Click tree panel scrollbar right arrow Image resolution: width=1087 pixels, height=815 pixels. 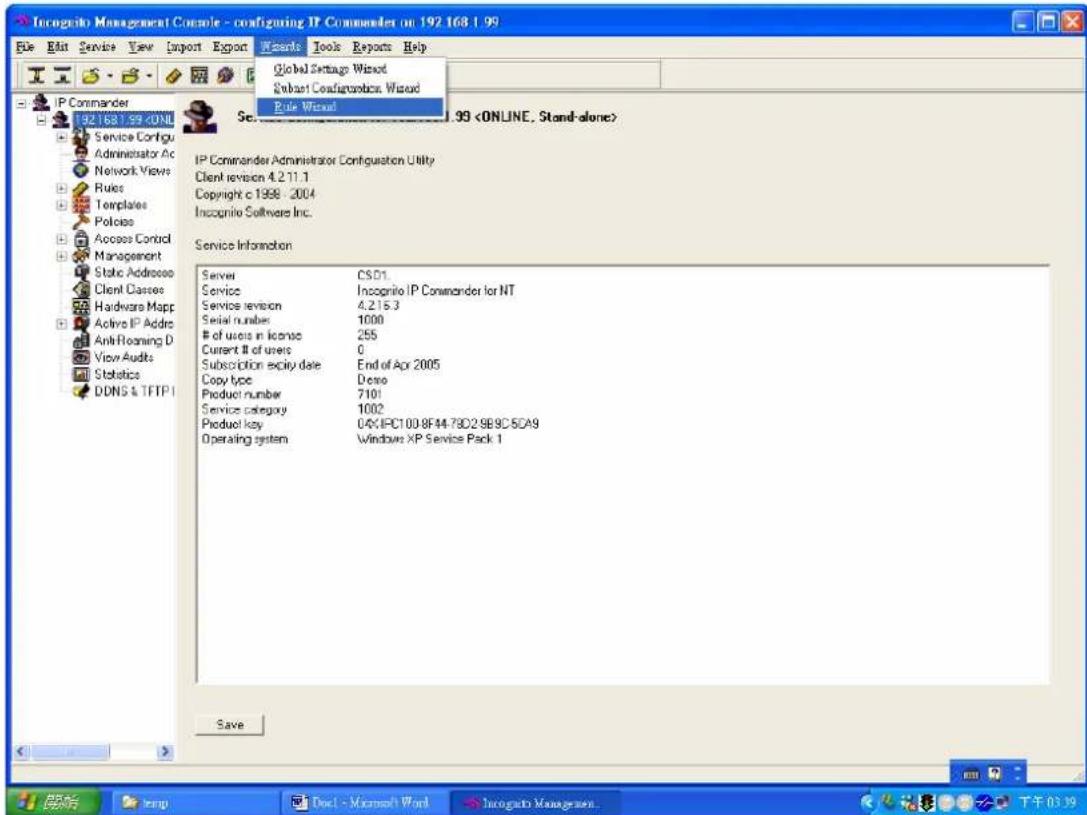[x=165, y=751]
